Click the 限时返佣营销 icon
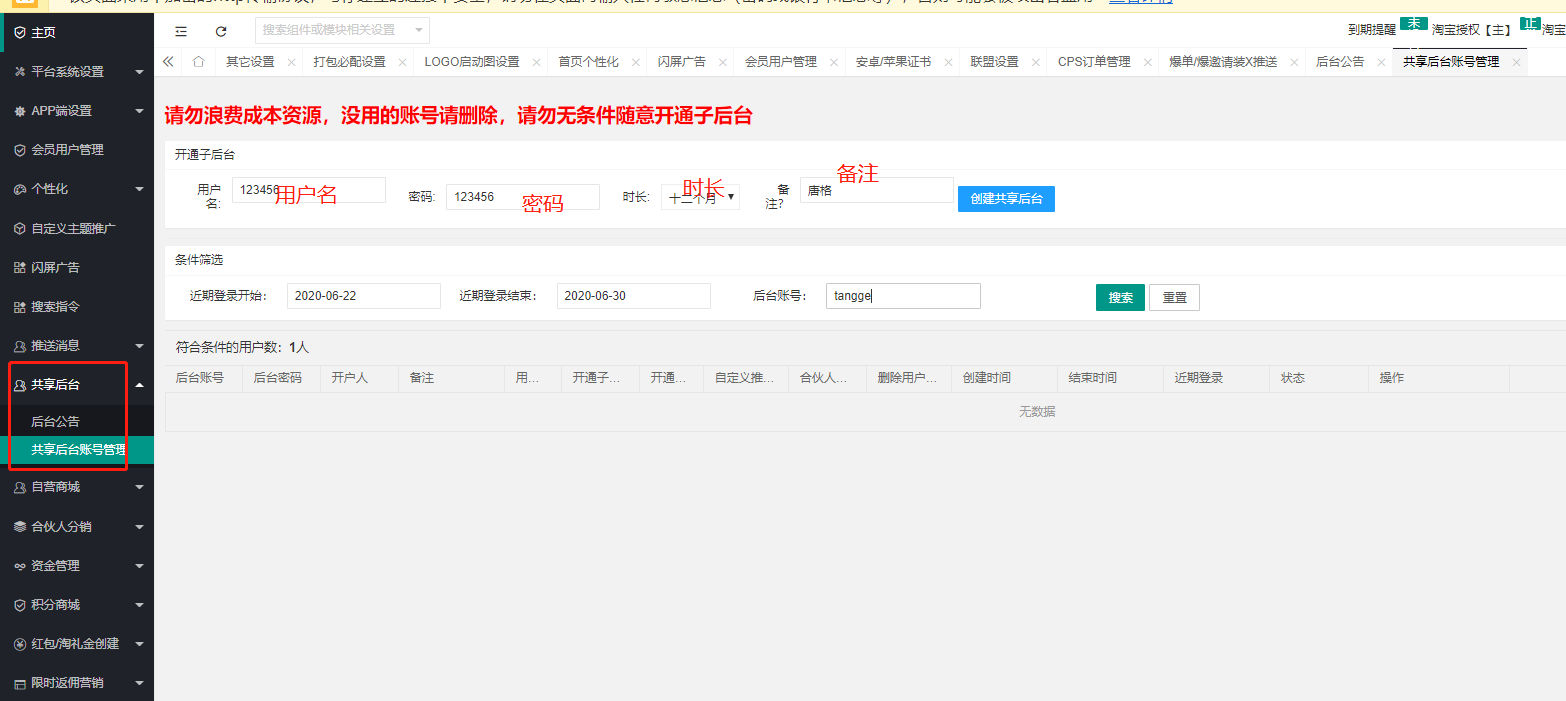1566x701 pixels. 20,684
